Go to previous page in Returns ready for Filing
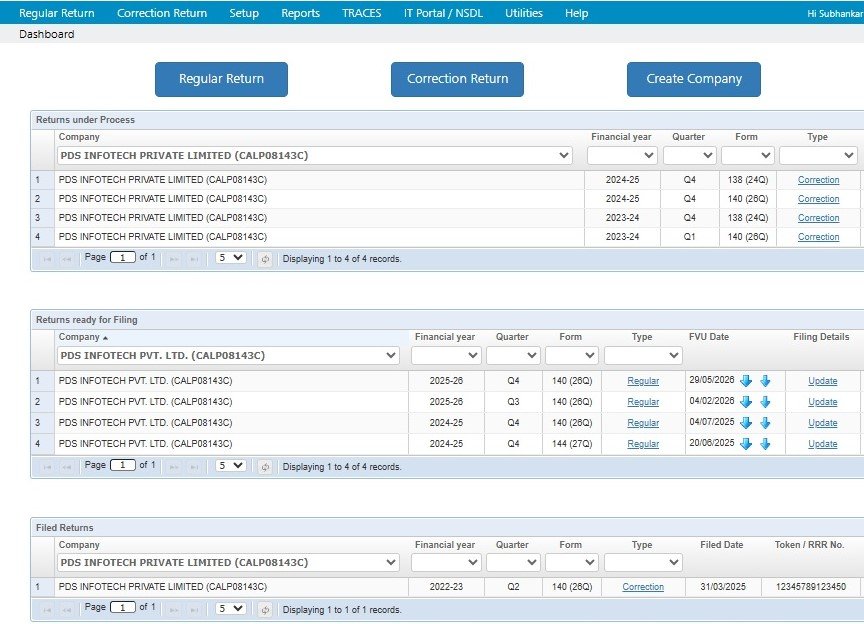This screenshot has width=864, height=624. pos(67,467)
